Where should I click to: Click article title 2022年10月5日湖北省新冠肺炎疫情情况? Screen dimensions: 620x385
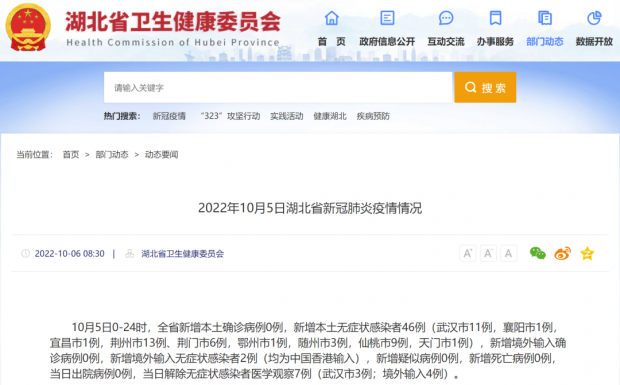point(310,208)
